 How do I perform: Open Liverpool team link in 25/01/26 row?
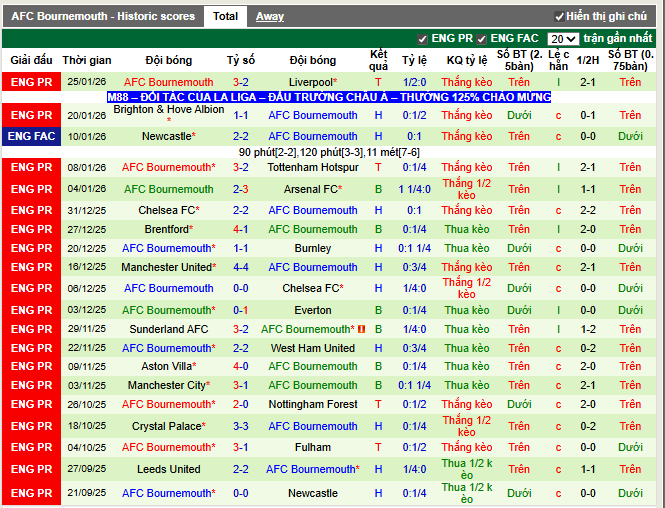(313, 82)
